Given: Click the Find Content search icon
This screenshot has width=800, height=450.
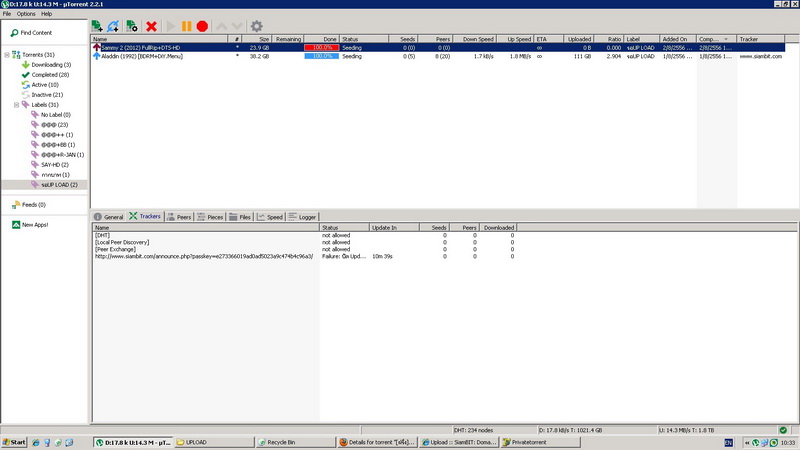Looking at the screenshot, I should pyautogui.click(x=14, y=33).
